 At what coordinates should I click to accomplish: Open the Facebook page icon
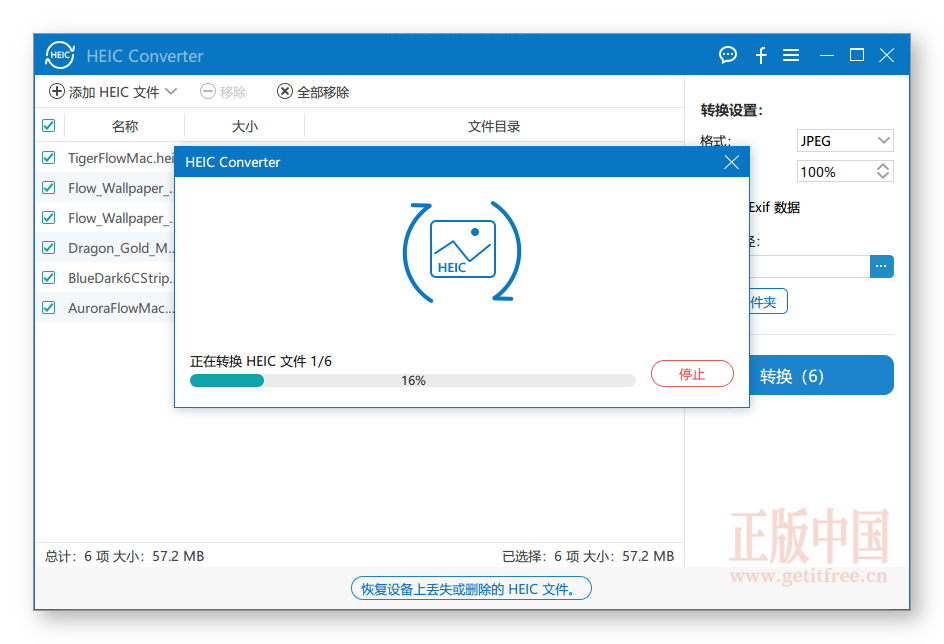tap(761, 55)
